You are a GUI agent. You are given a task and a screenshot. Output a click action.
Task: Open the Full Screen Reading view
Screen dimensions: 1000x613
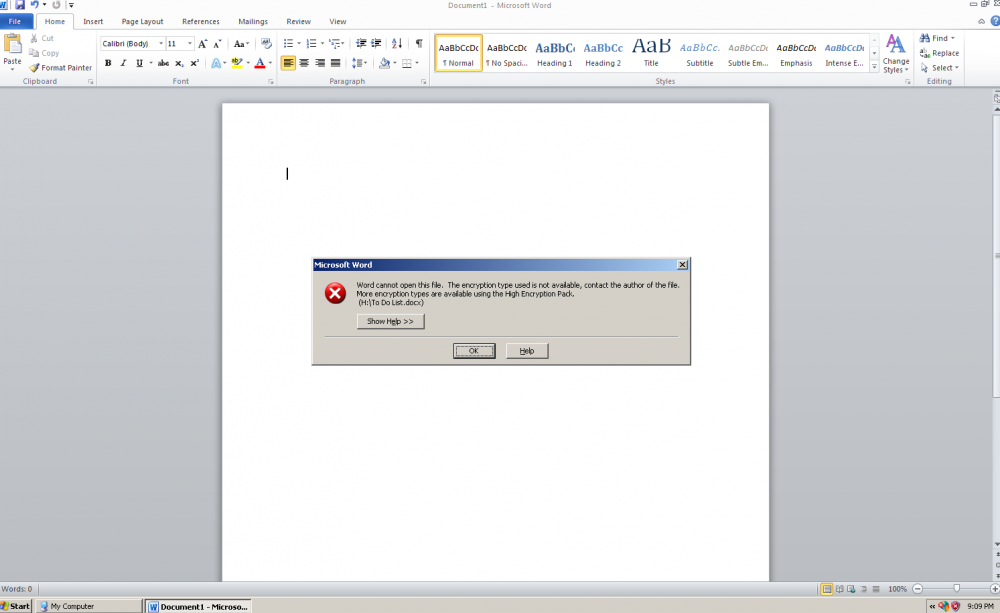pos(841,589)
